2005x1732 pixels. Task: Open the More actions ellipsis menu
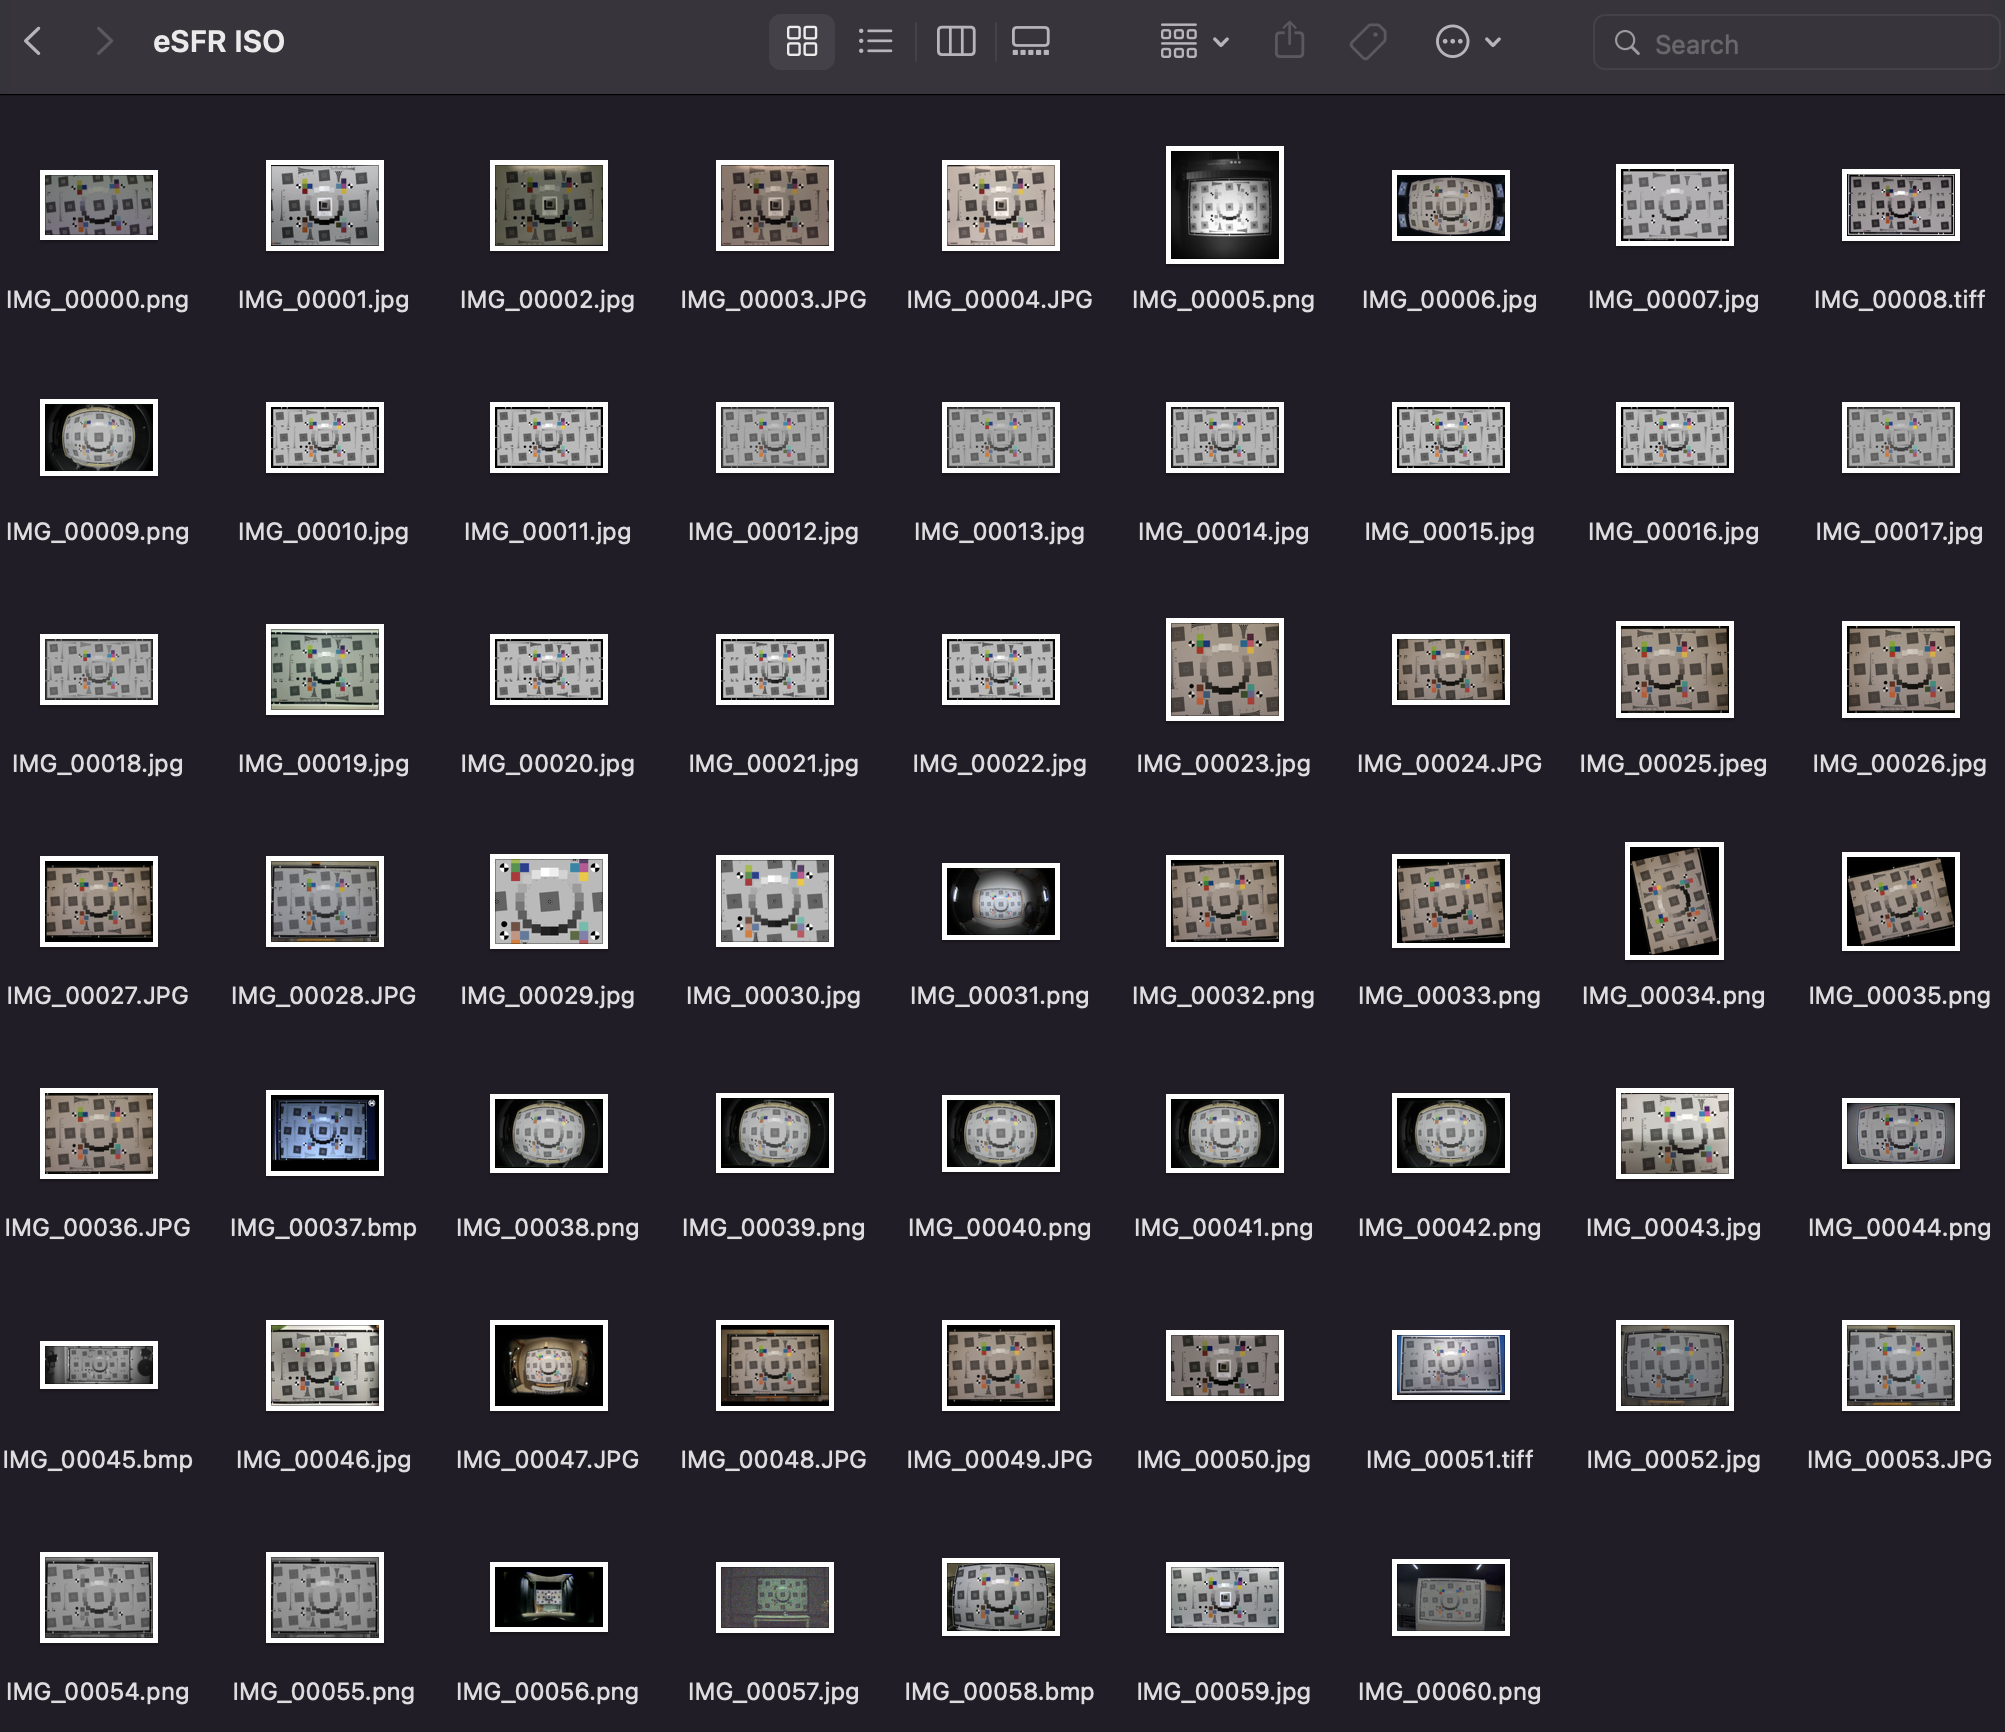[1468, 42]
